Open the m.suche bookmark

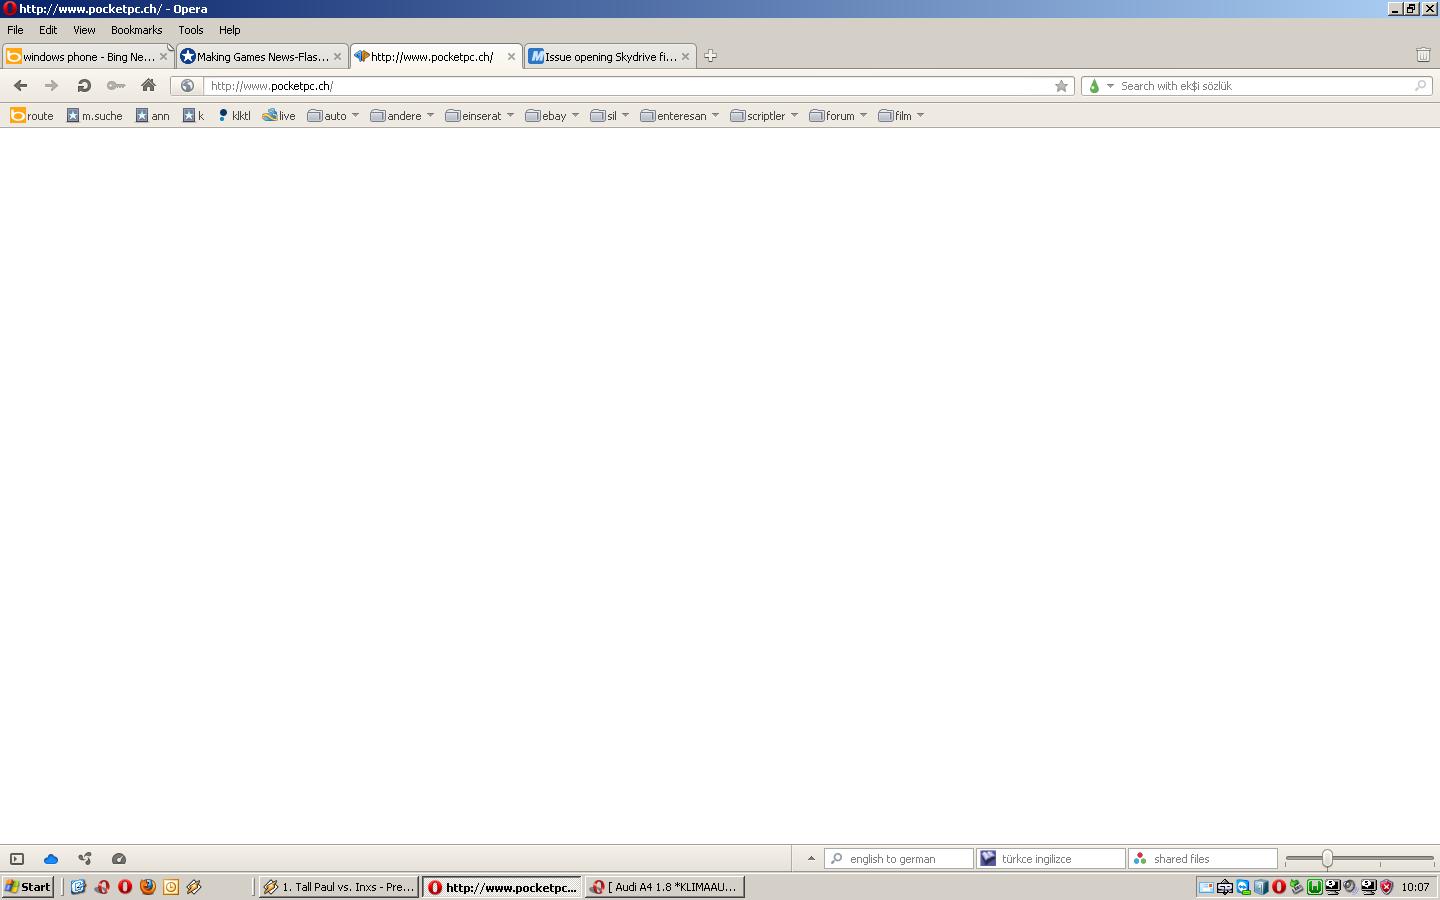coord(95,116)
